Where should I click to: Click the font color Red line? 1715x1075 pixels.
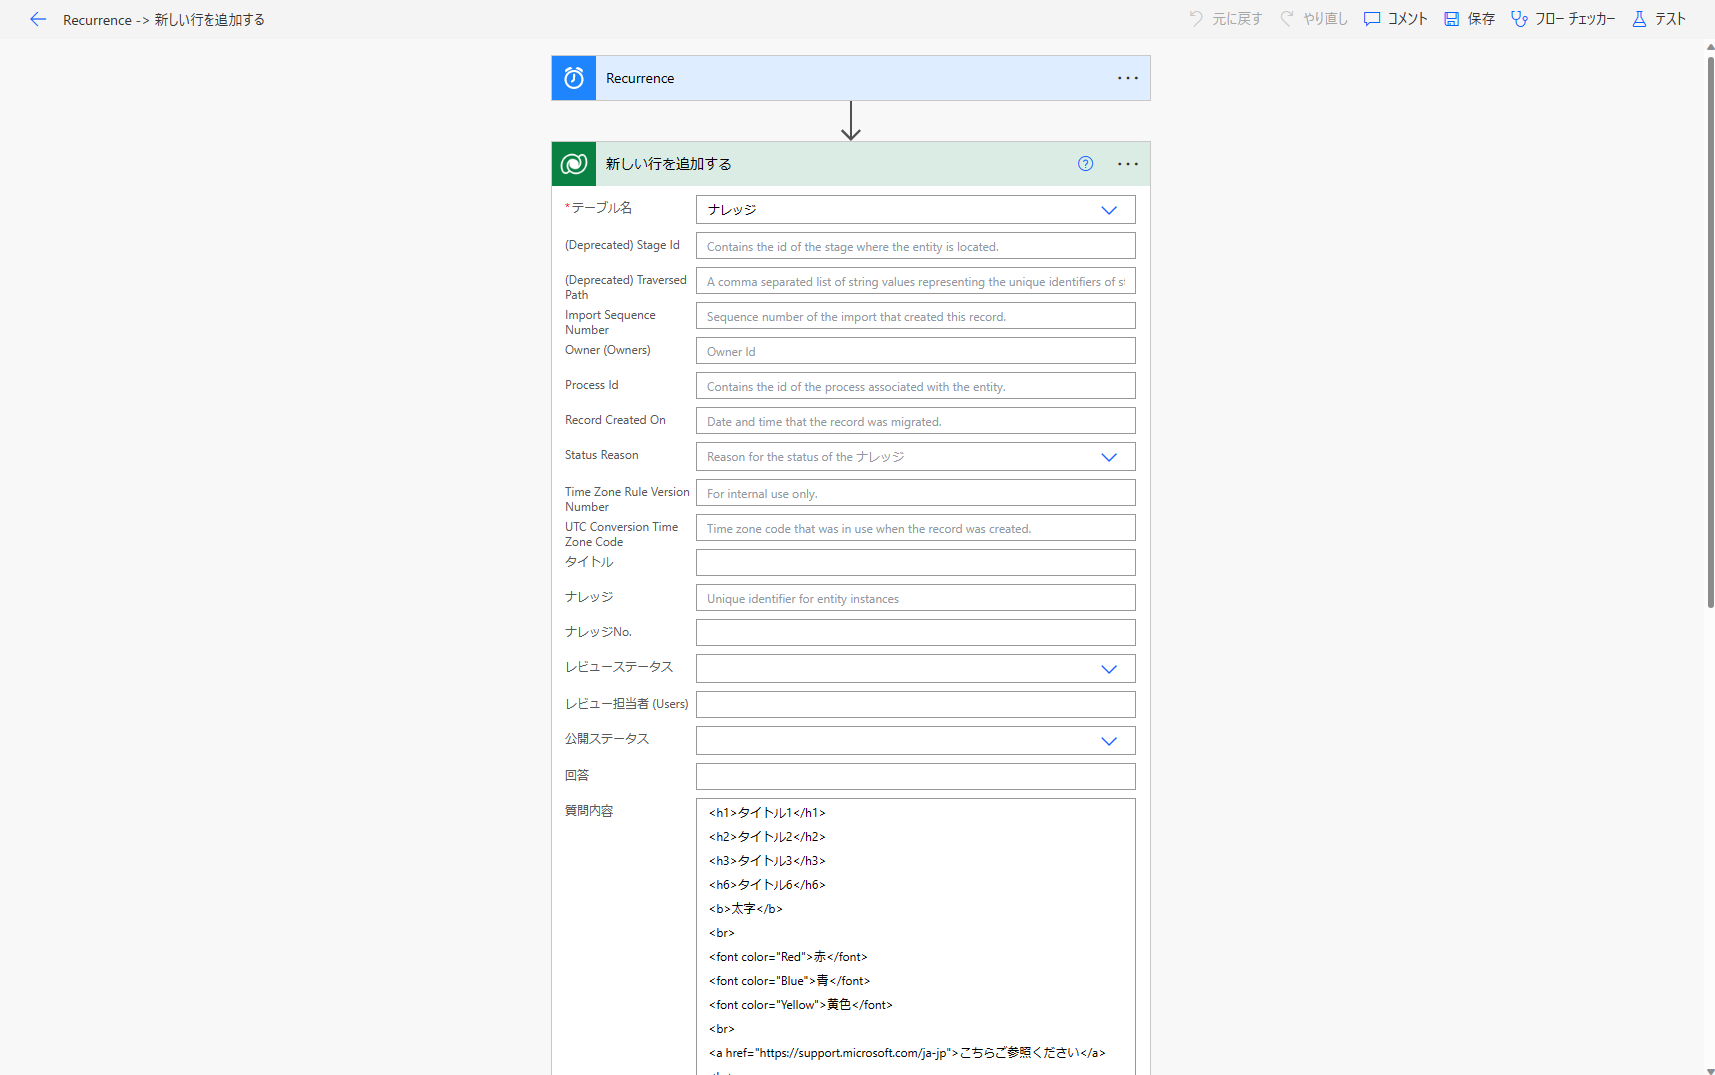coord(788,957)
